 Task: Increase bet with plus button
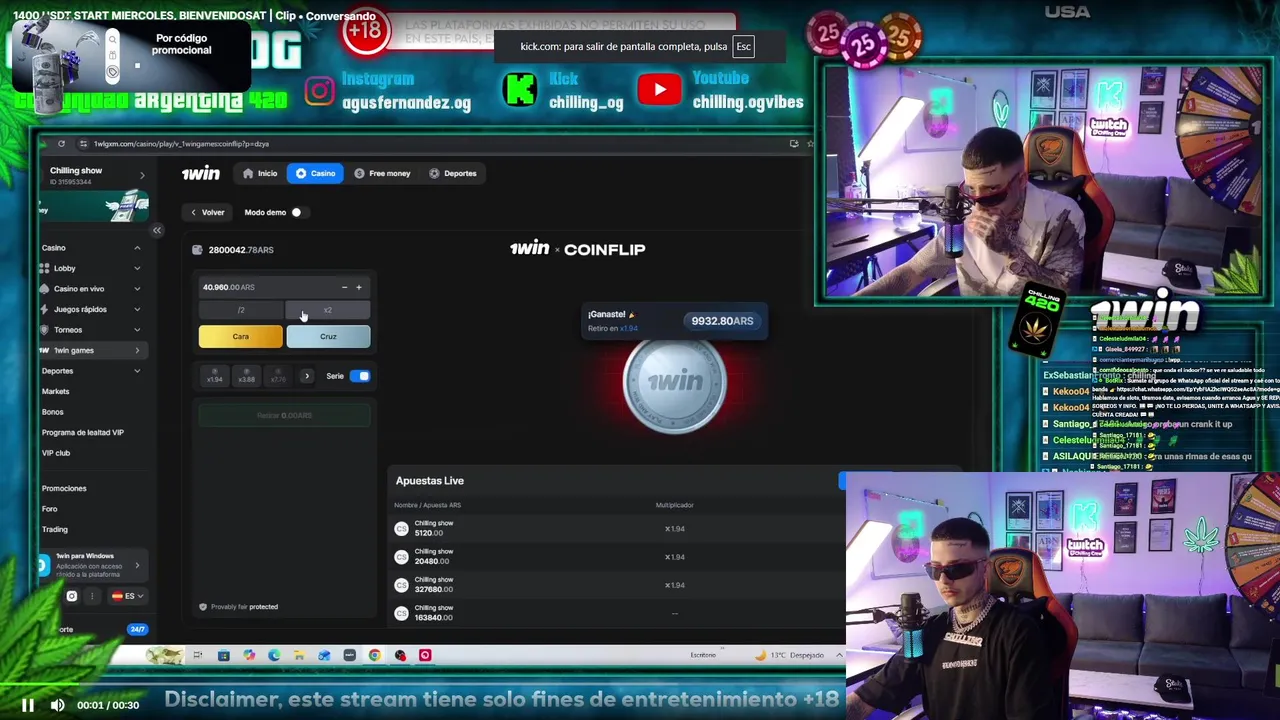click(359, 288)
